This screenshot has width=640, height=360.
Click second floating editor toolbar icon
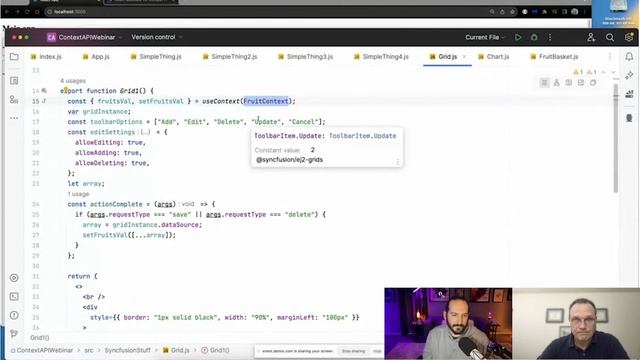coord(556,83)
